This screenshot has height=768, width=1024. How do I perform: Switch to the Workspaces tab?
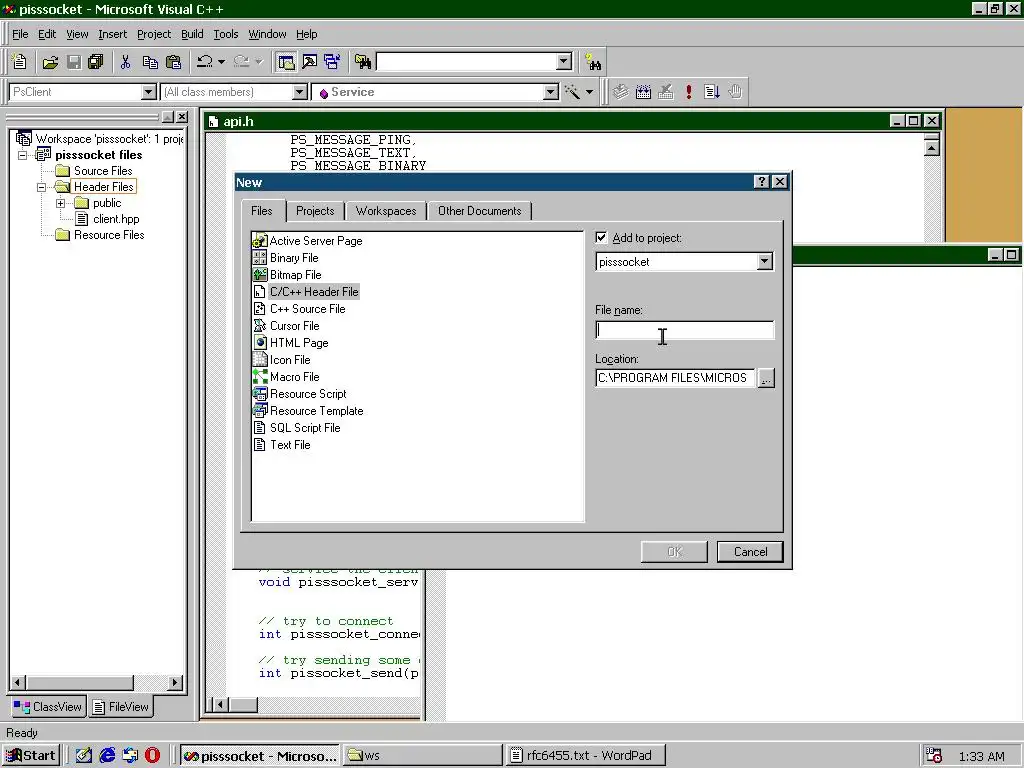pos(386,211)
